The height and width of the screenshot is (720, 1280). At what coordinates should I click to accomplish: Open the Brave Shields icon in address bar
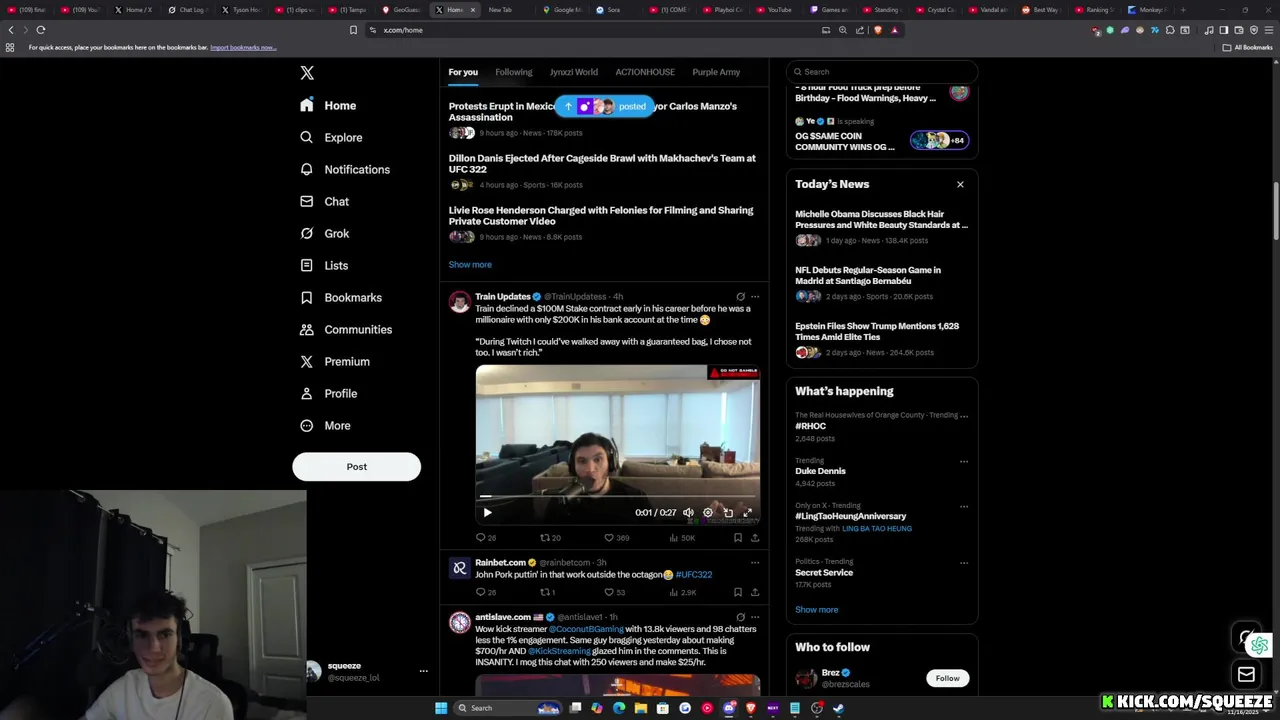(x=878, y=30)
